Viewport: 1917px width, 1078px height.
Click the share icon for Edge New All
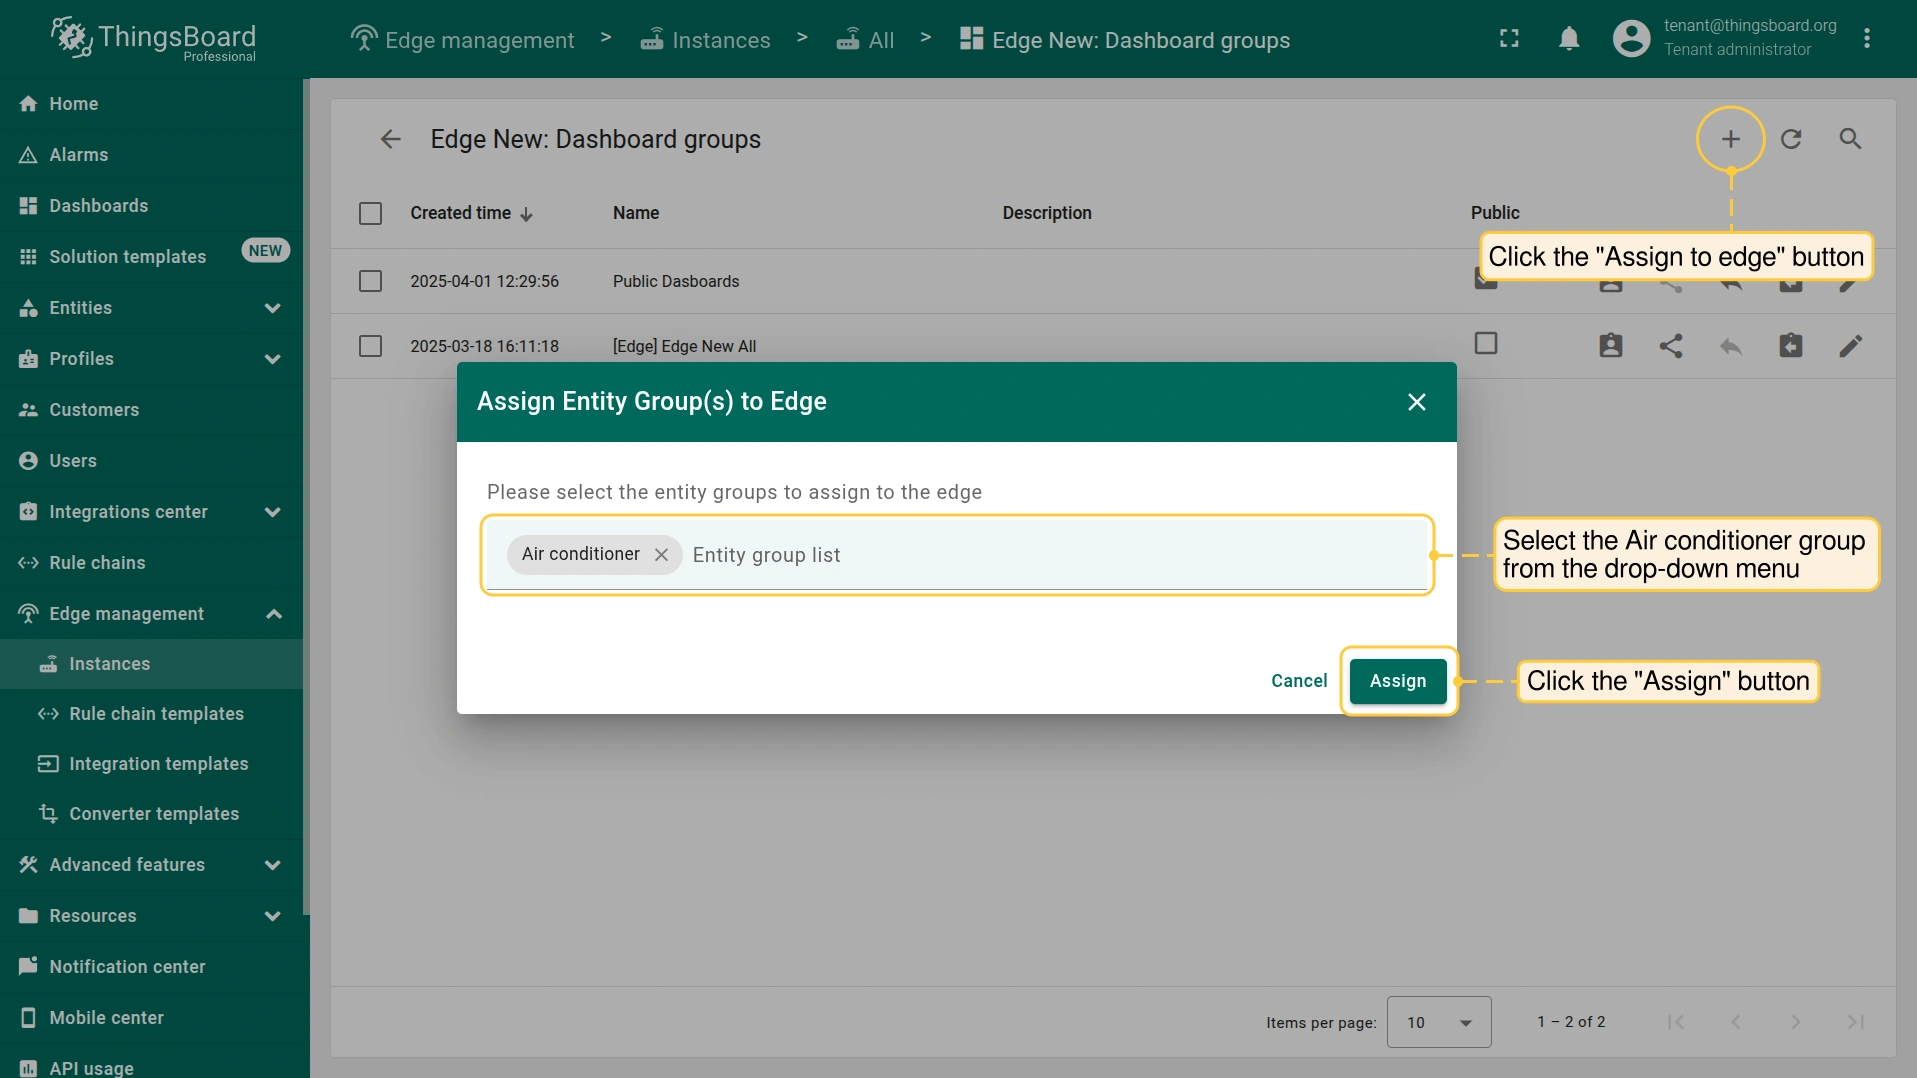pyautogui.click(x=1670, y=346)
